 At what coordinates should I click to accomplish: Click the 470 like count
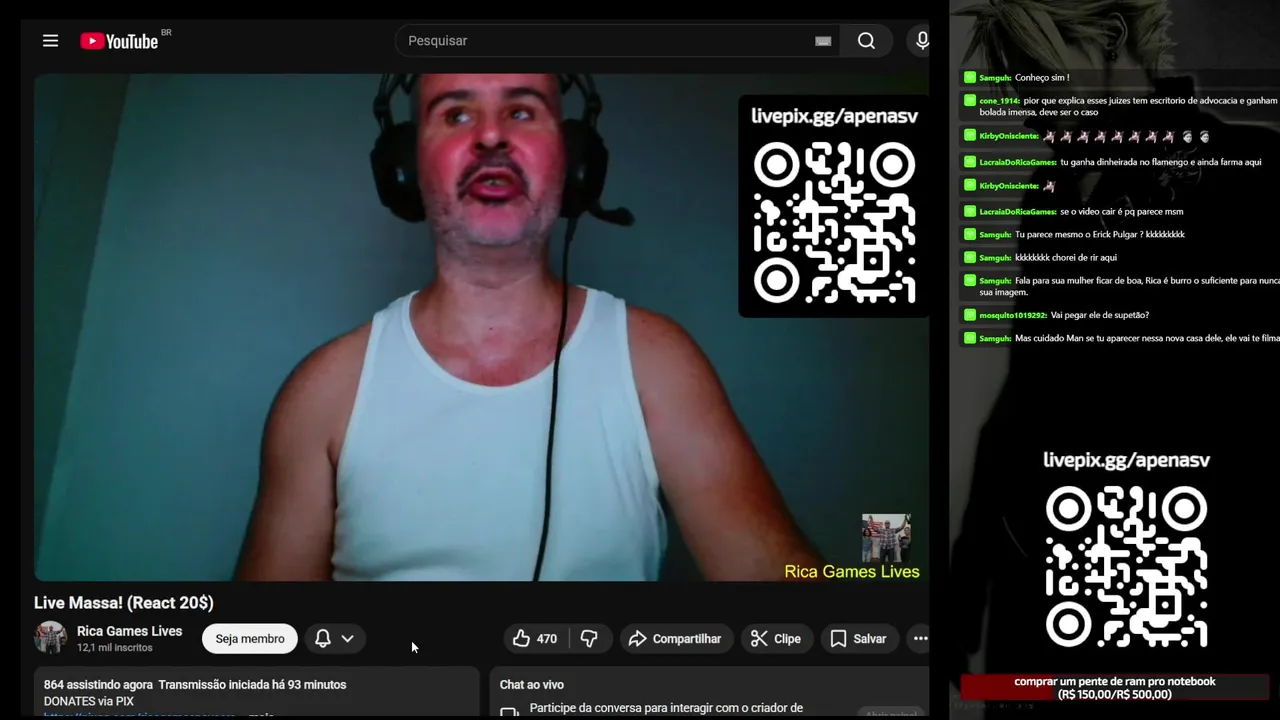click(x=547, y=639)
